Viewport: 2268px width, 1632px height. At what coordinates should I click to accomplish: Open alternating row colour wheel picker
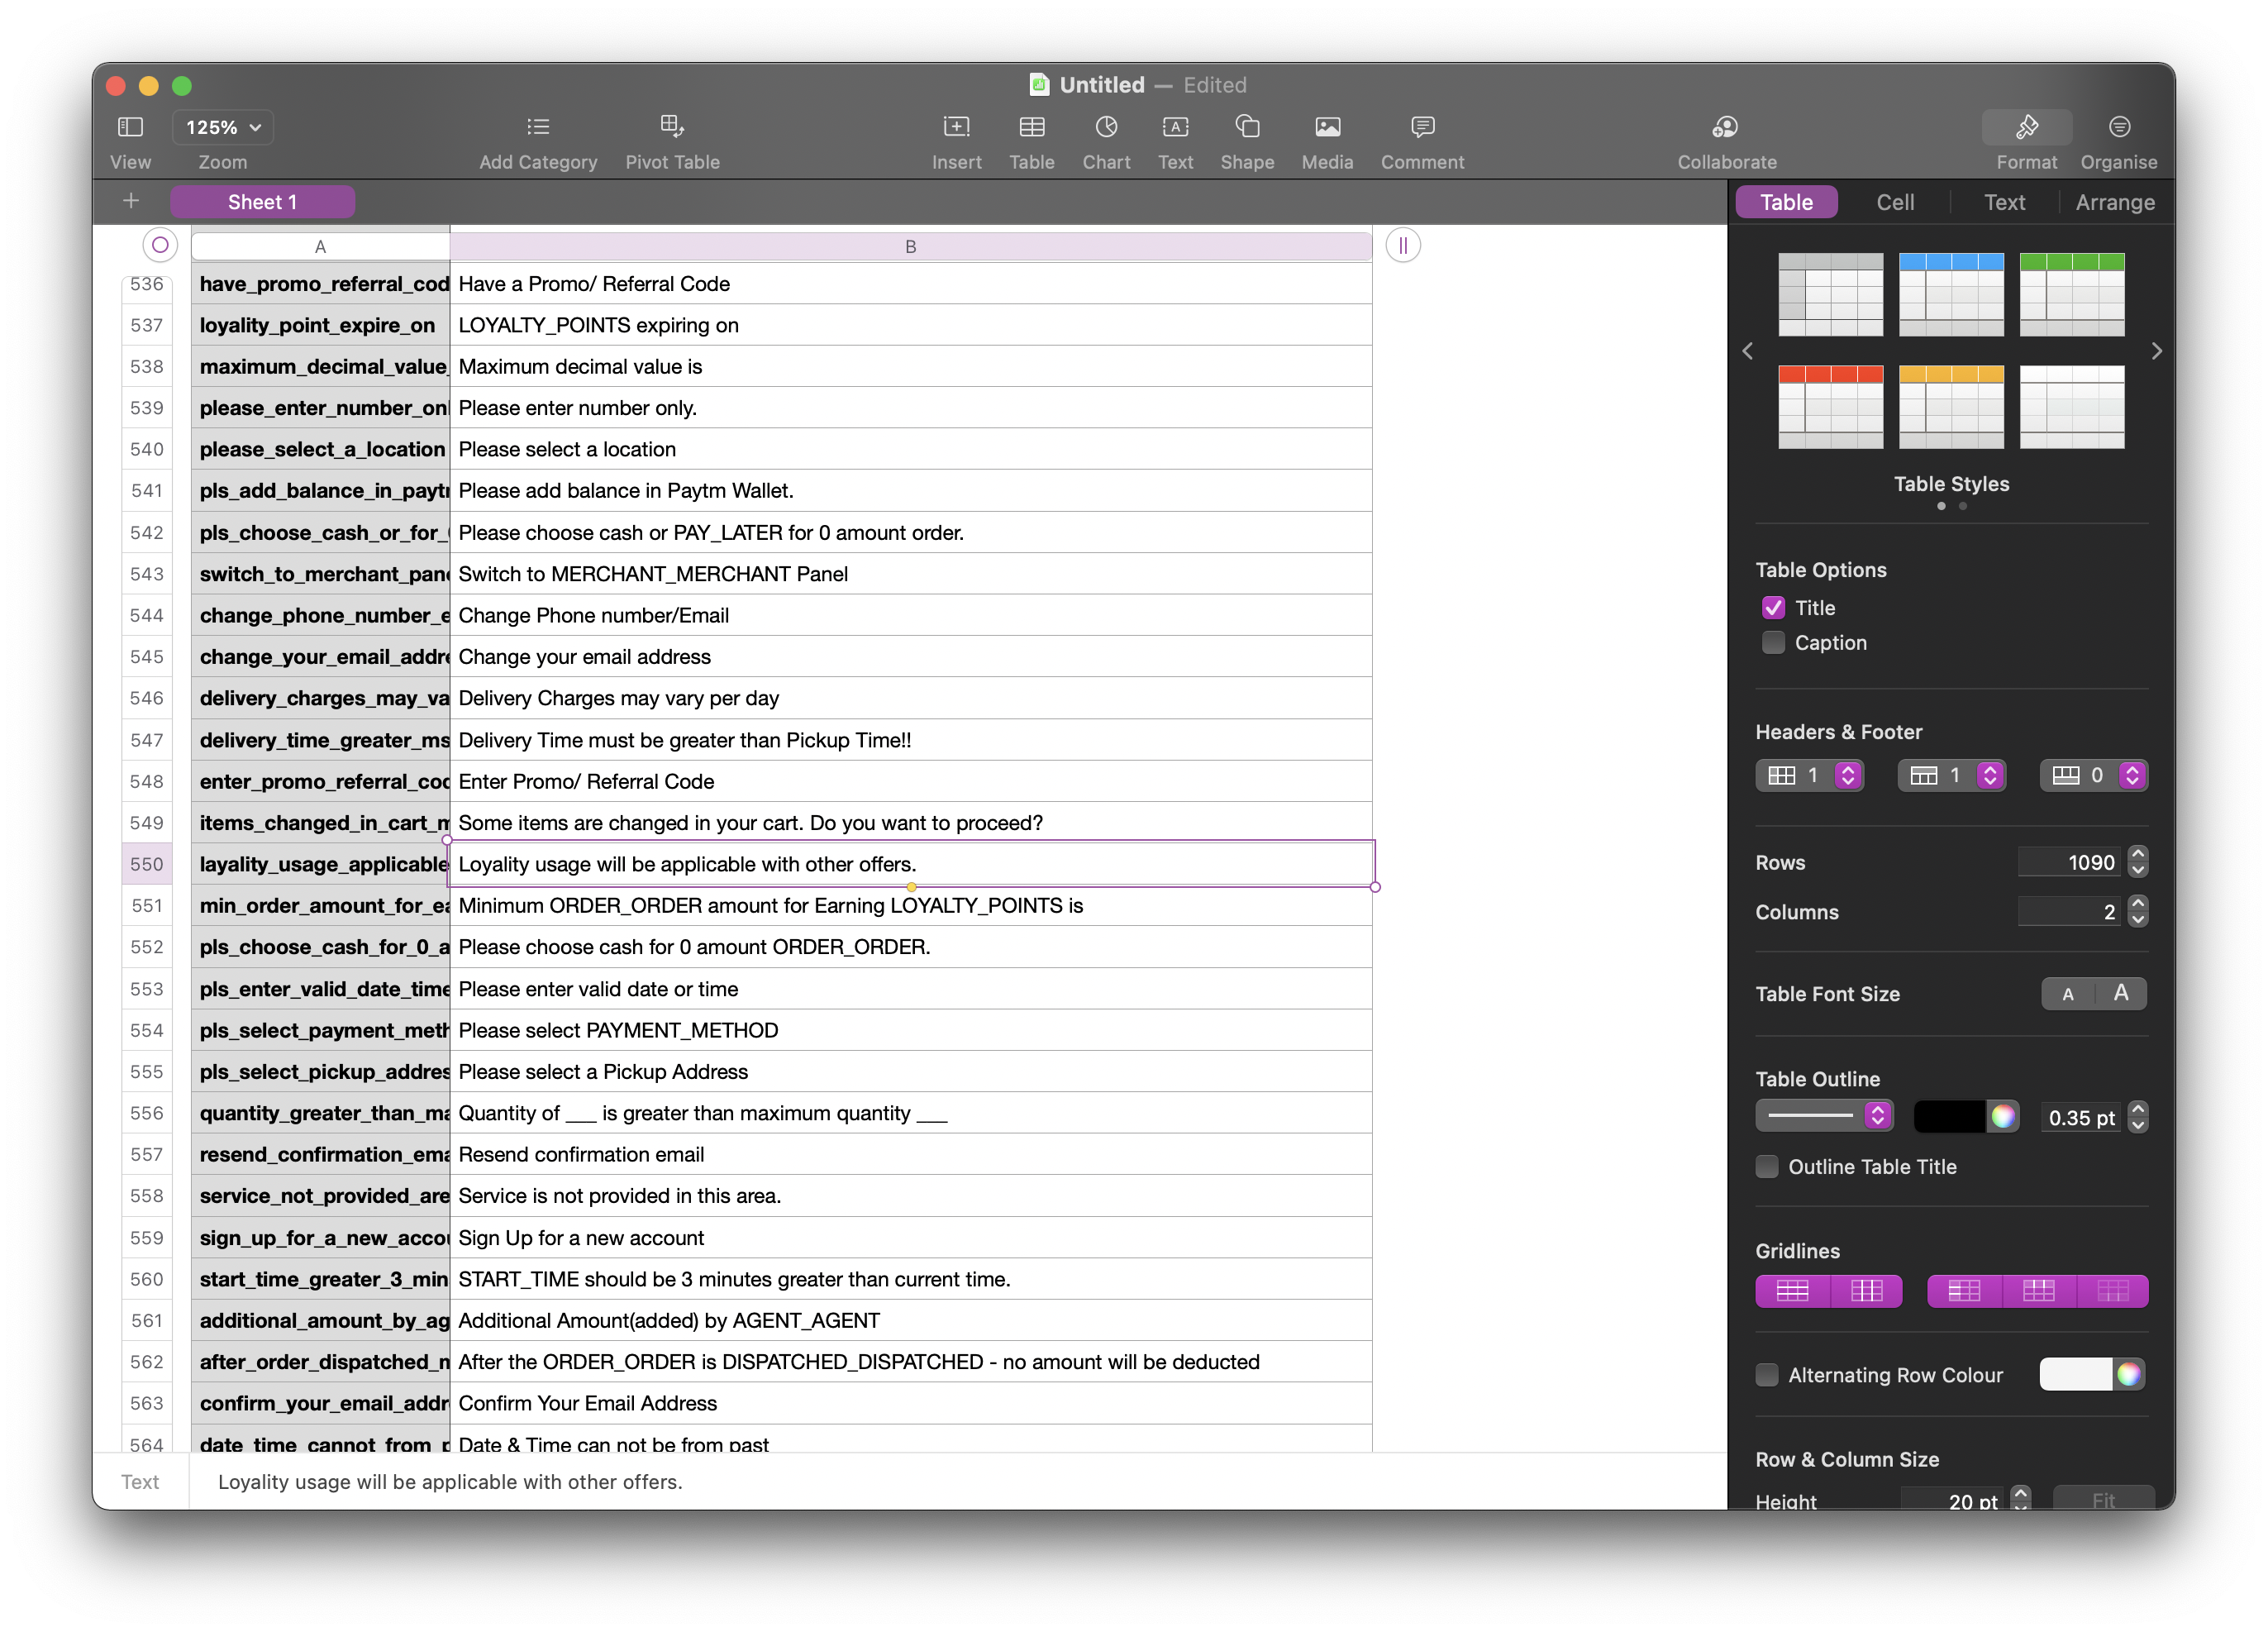coord(2128,1375)
